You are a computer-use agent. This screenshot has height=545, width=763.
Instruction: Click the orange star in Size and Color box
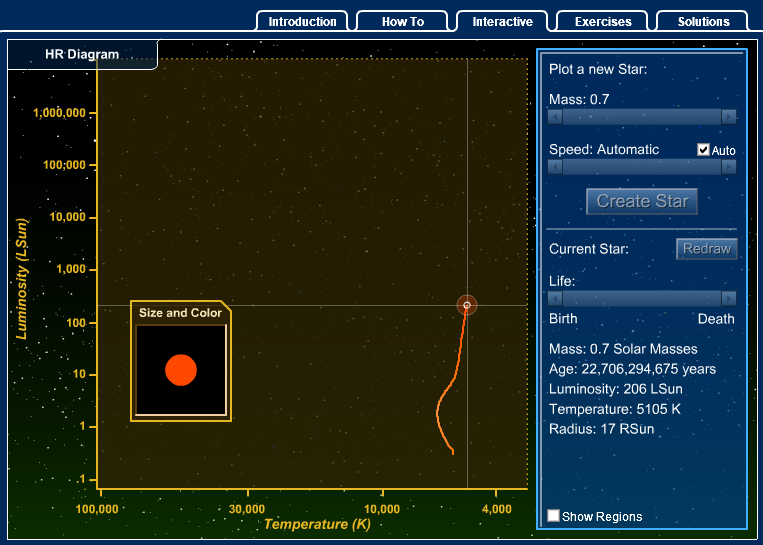[x=181, y=370]
